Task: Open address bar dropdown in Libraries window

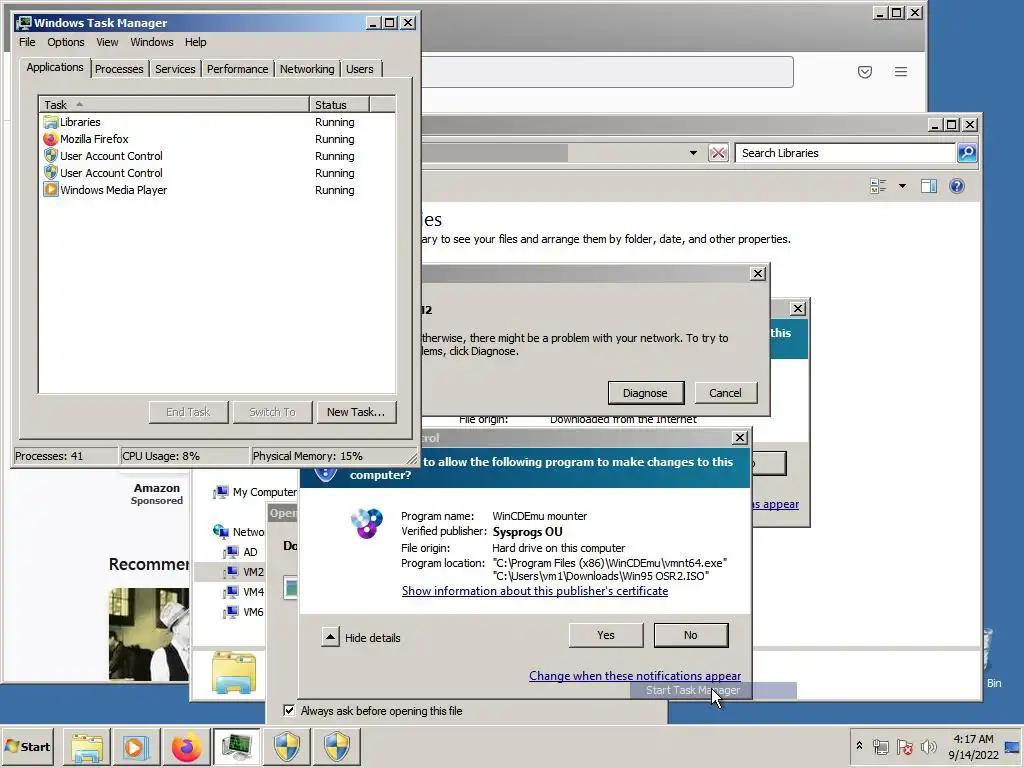Action: pos(693,153)
